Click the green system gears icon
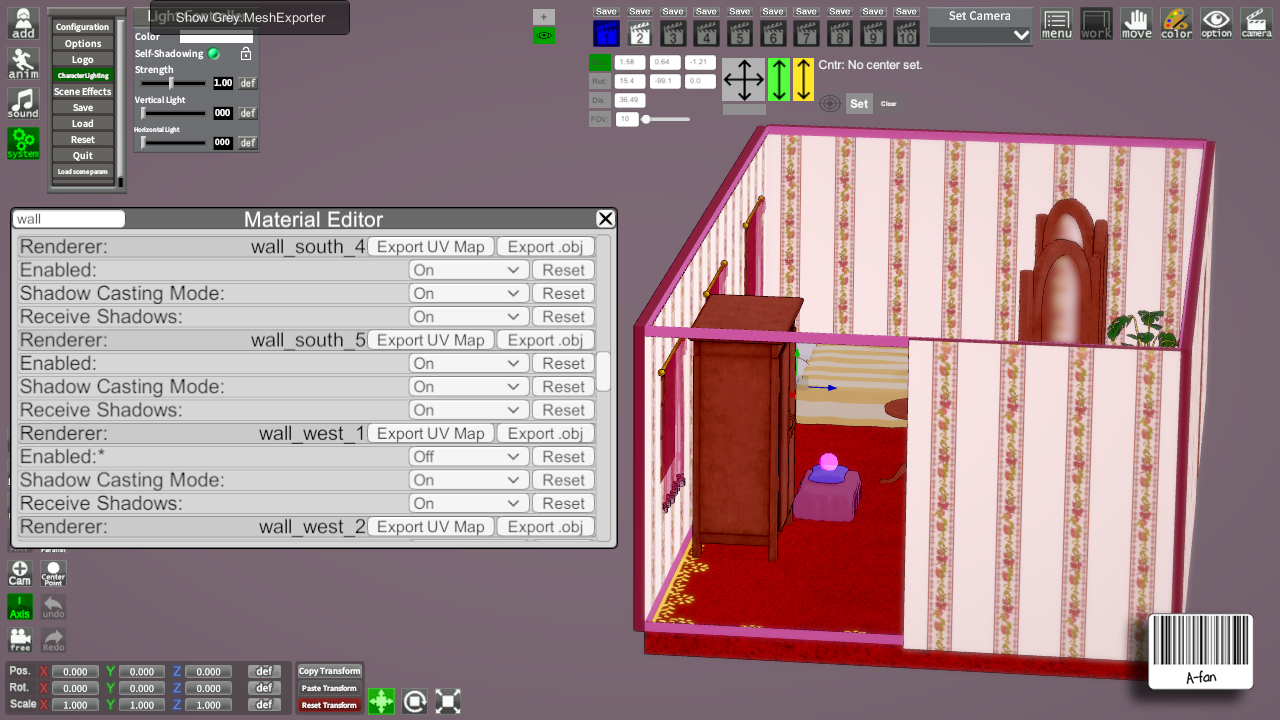 pyautogui.click(x=23, y=143)
